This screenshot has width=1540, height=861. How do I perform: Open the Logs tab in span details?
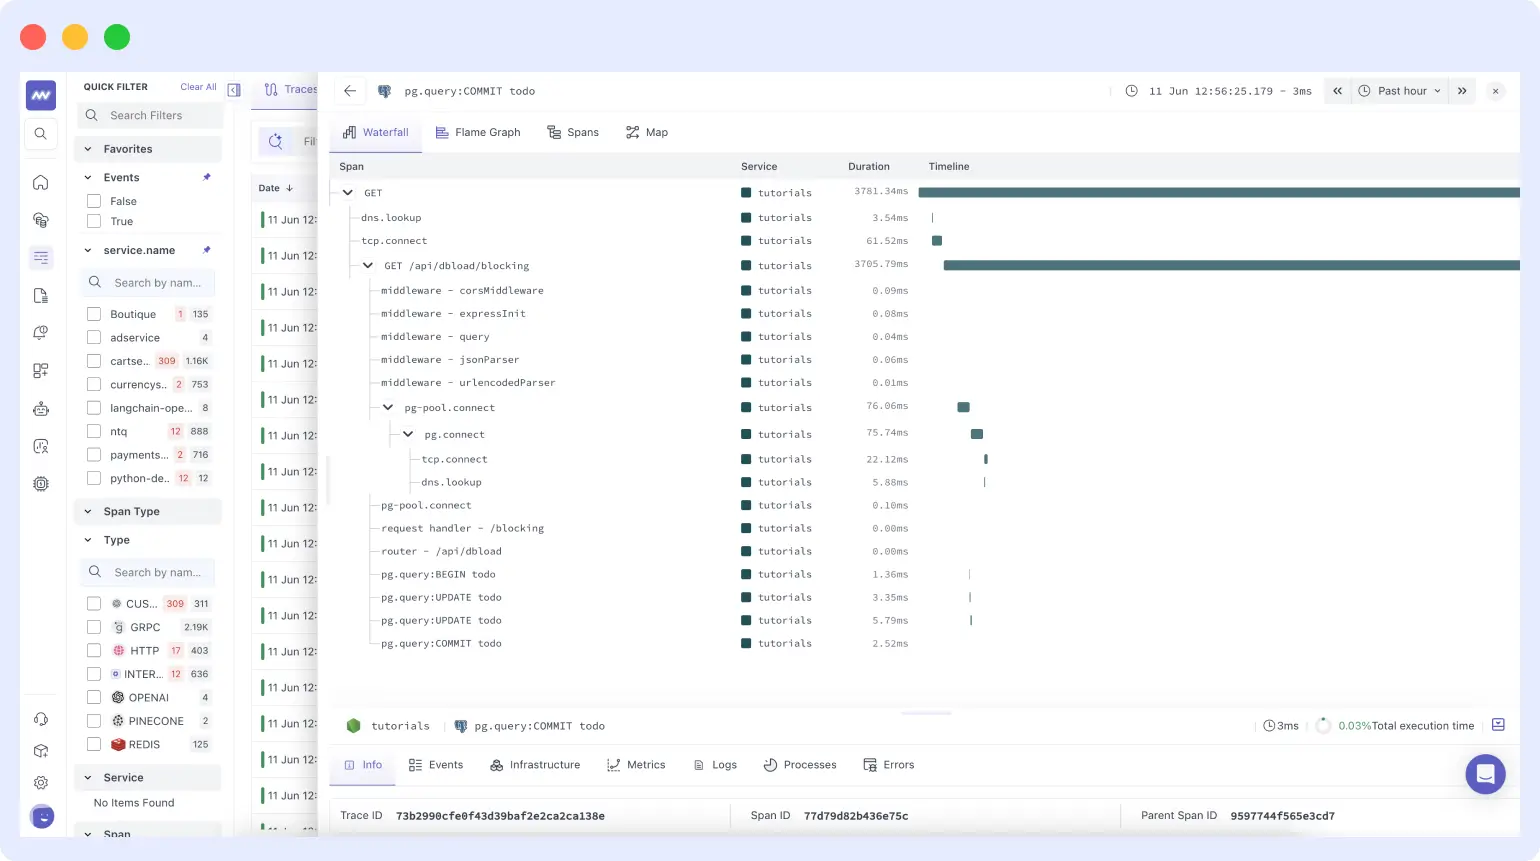tap(715, 765)
